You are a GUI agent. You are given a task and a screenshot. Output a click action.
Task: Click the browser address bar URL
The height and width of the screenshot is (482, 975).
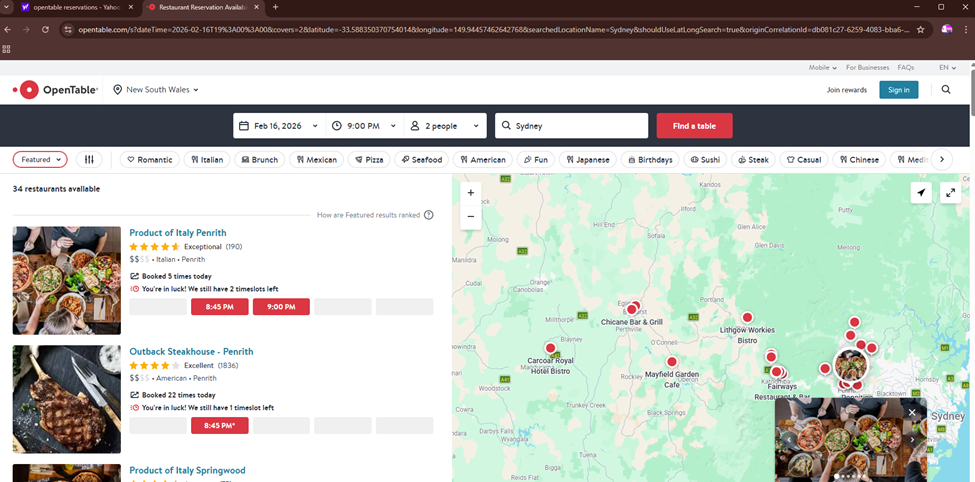494,29
